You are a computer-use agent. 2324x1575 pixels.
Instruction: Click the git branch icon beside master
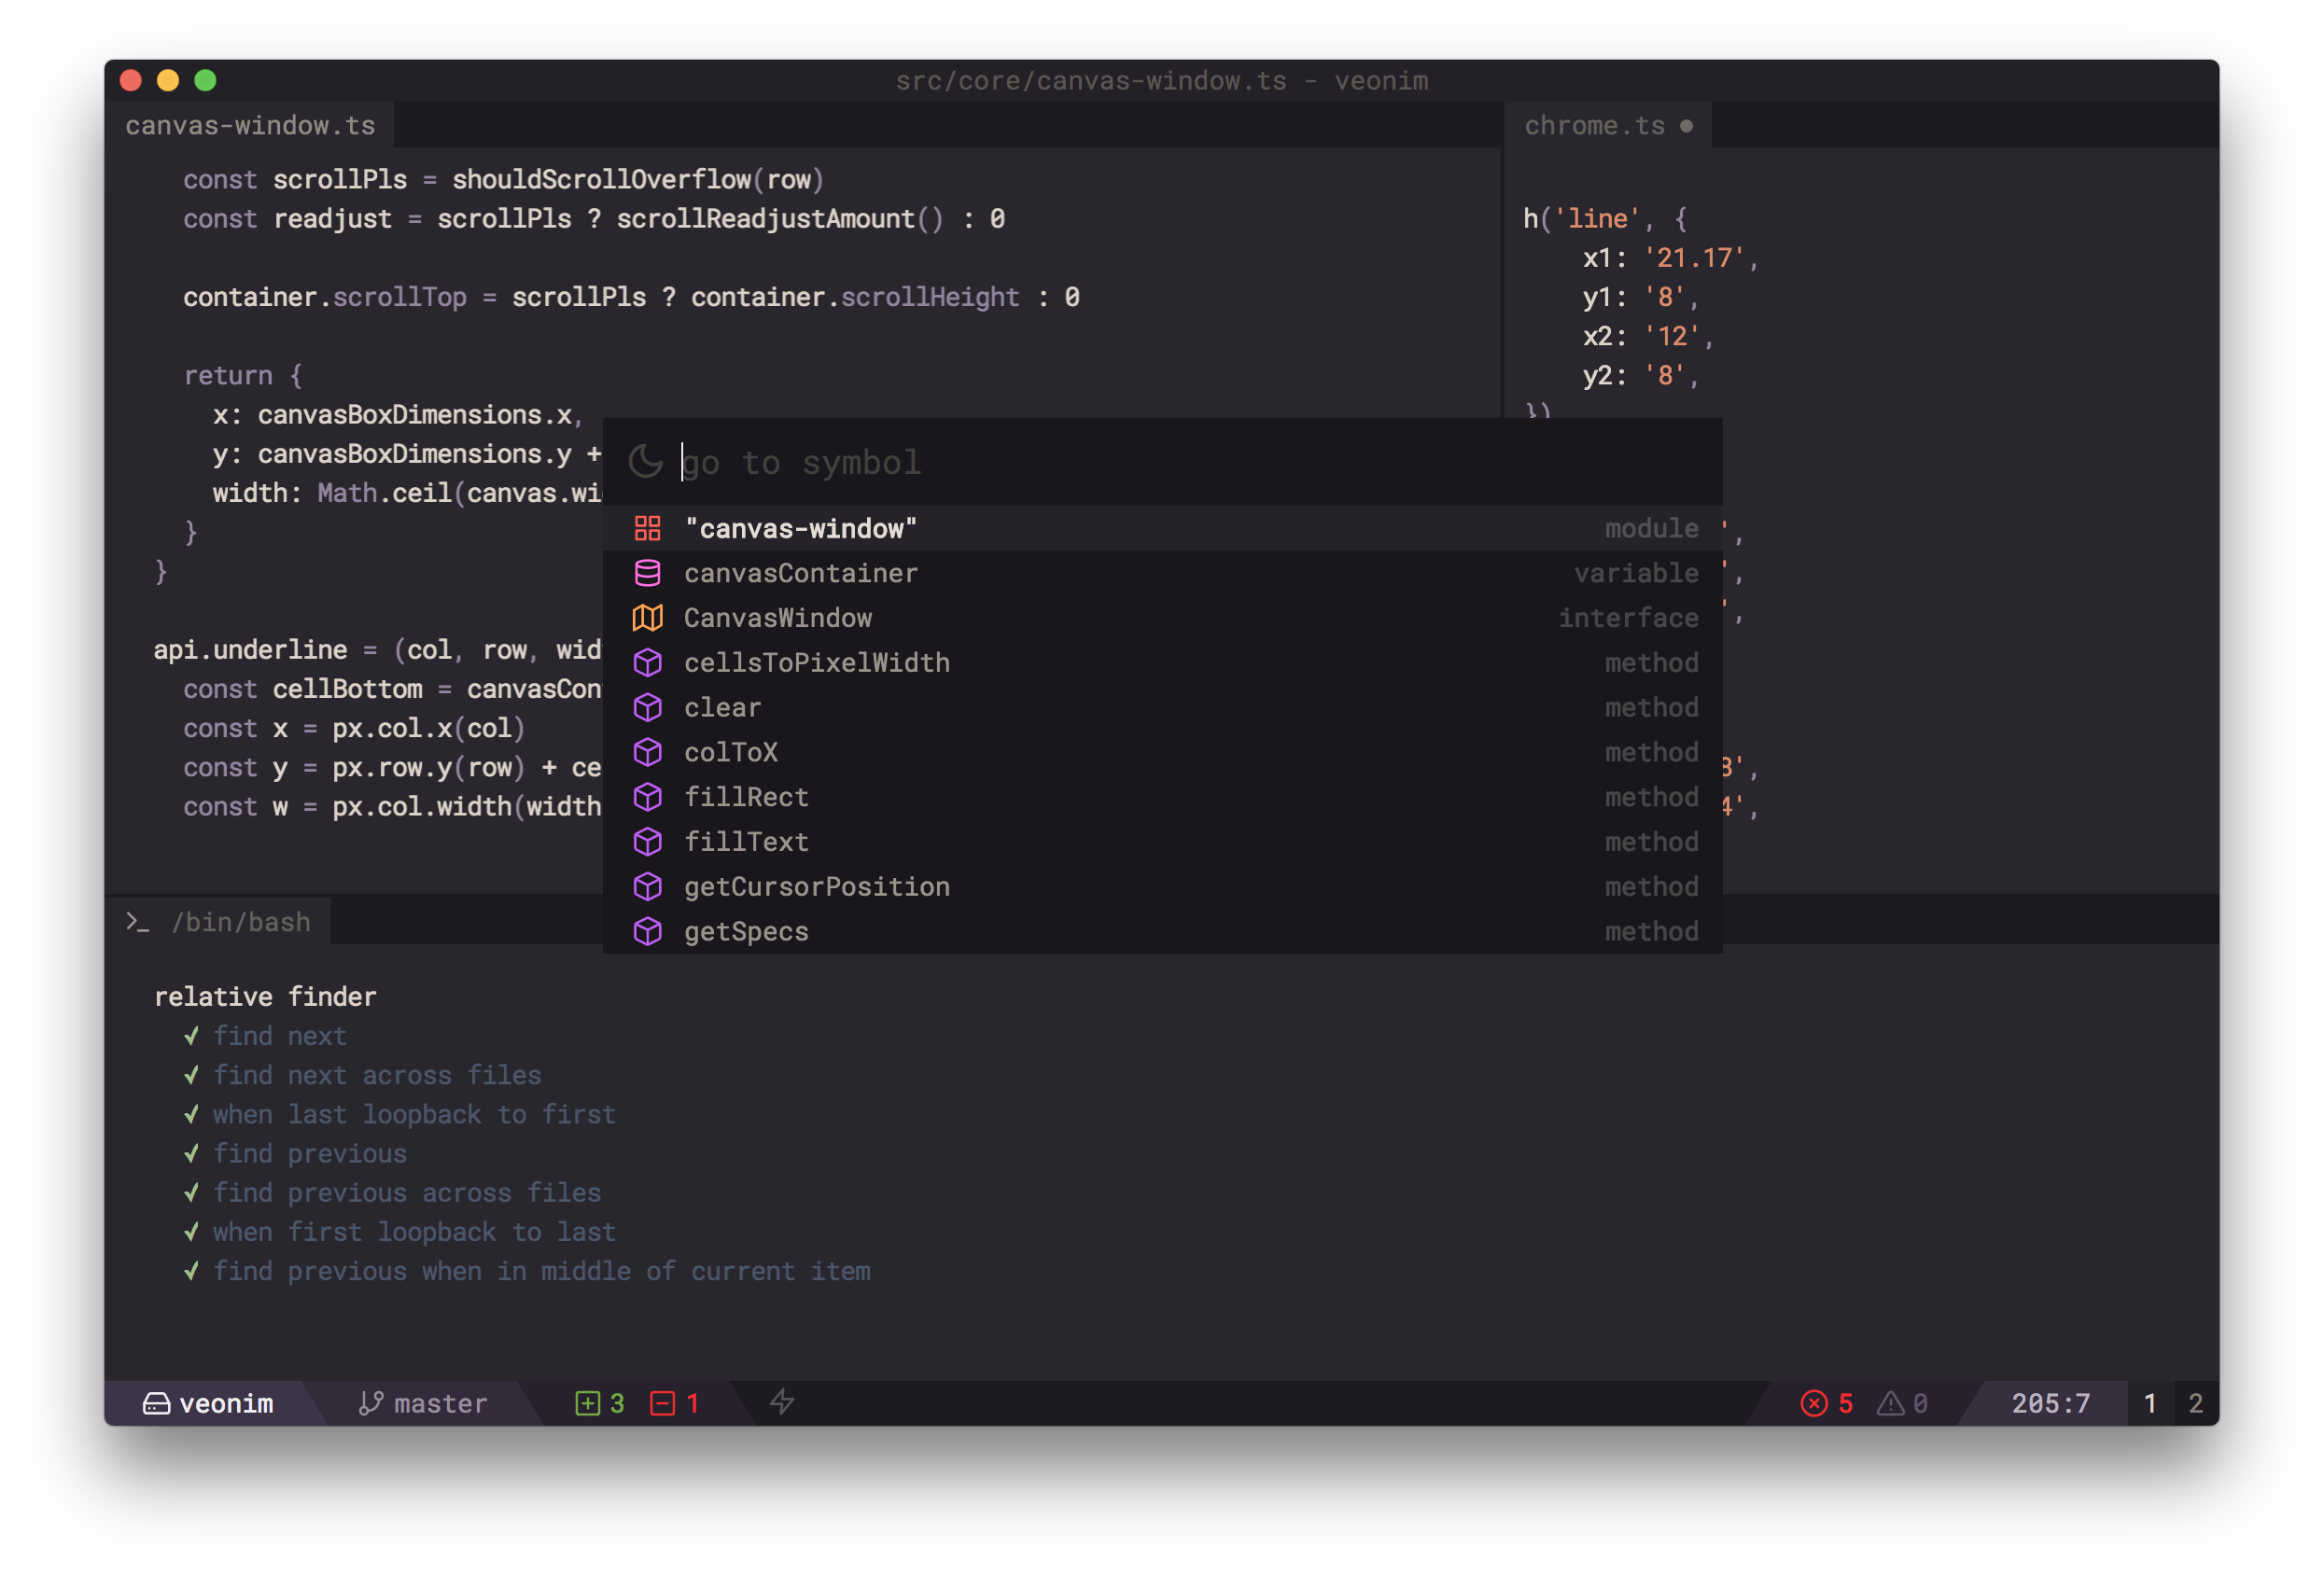tap(371, 1403)
